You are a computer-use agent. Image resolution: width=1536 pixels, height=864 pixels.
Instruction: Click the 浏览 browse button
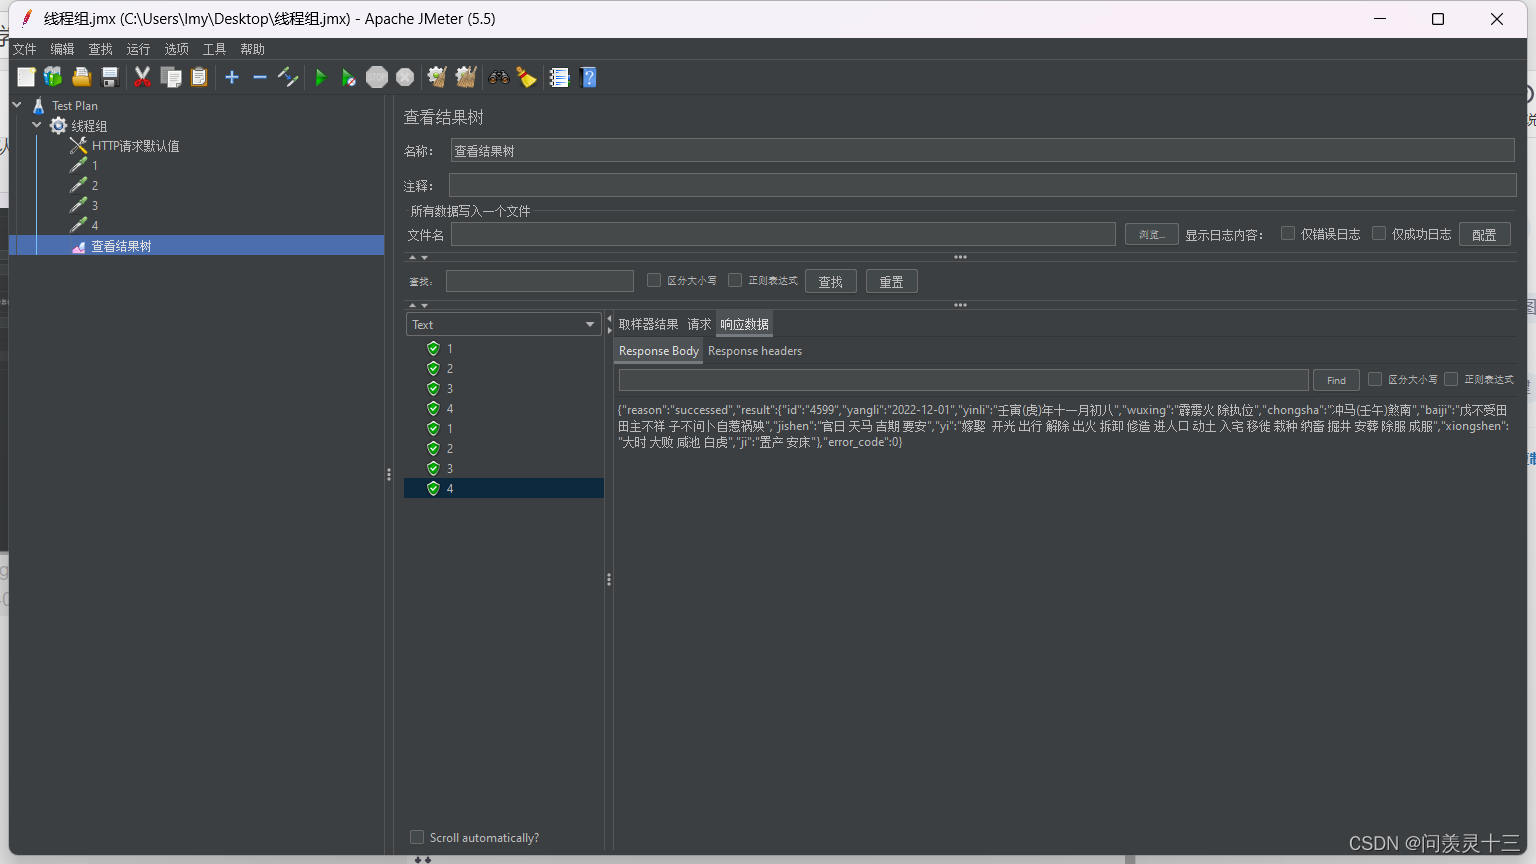tap(1151, 234)
